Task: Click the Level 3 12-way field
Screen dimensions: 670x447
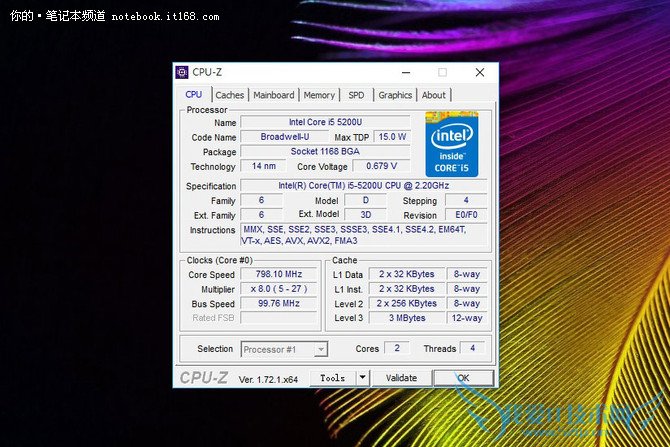Action: 467,318
